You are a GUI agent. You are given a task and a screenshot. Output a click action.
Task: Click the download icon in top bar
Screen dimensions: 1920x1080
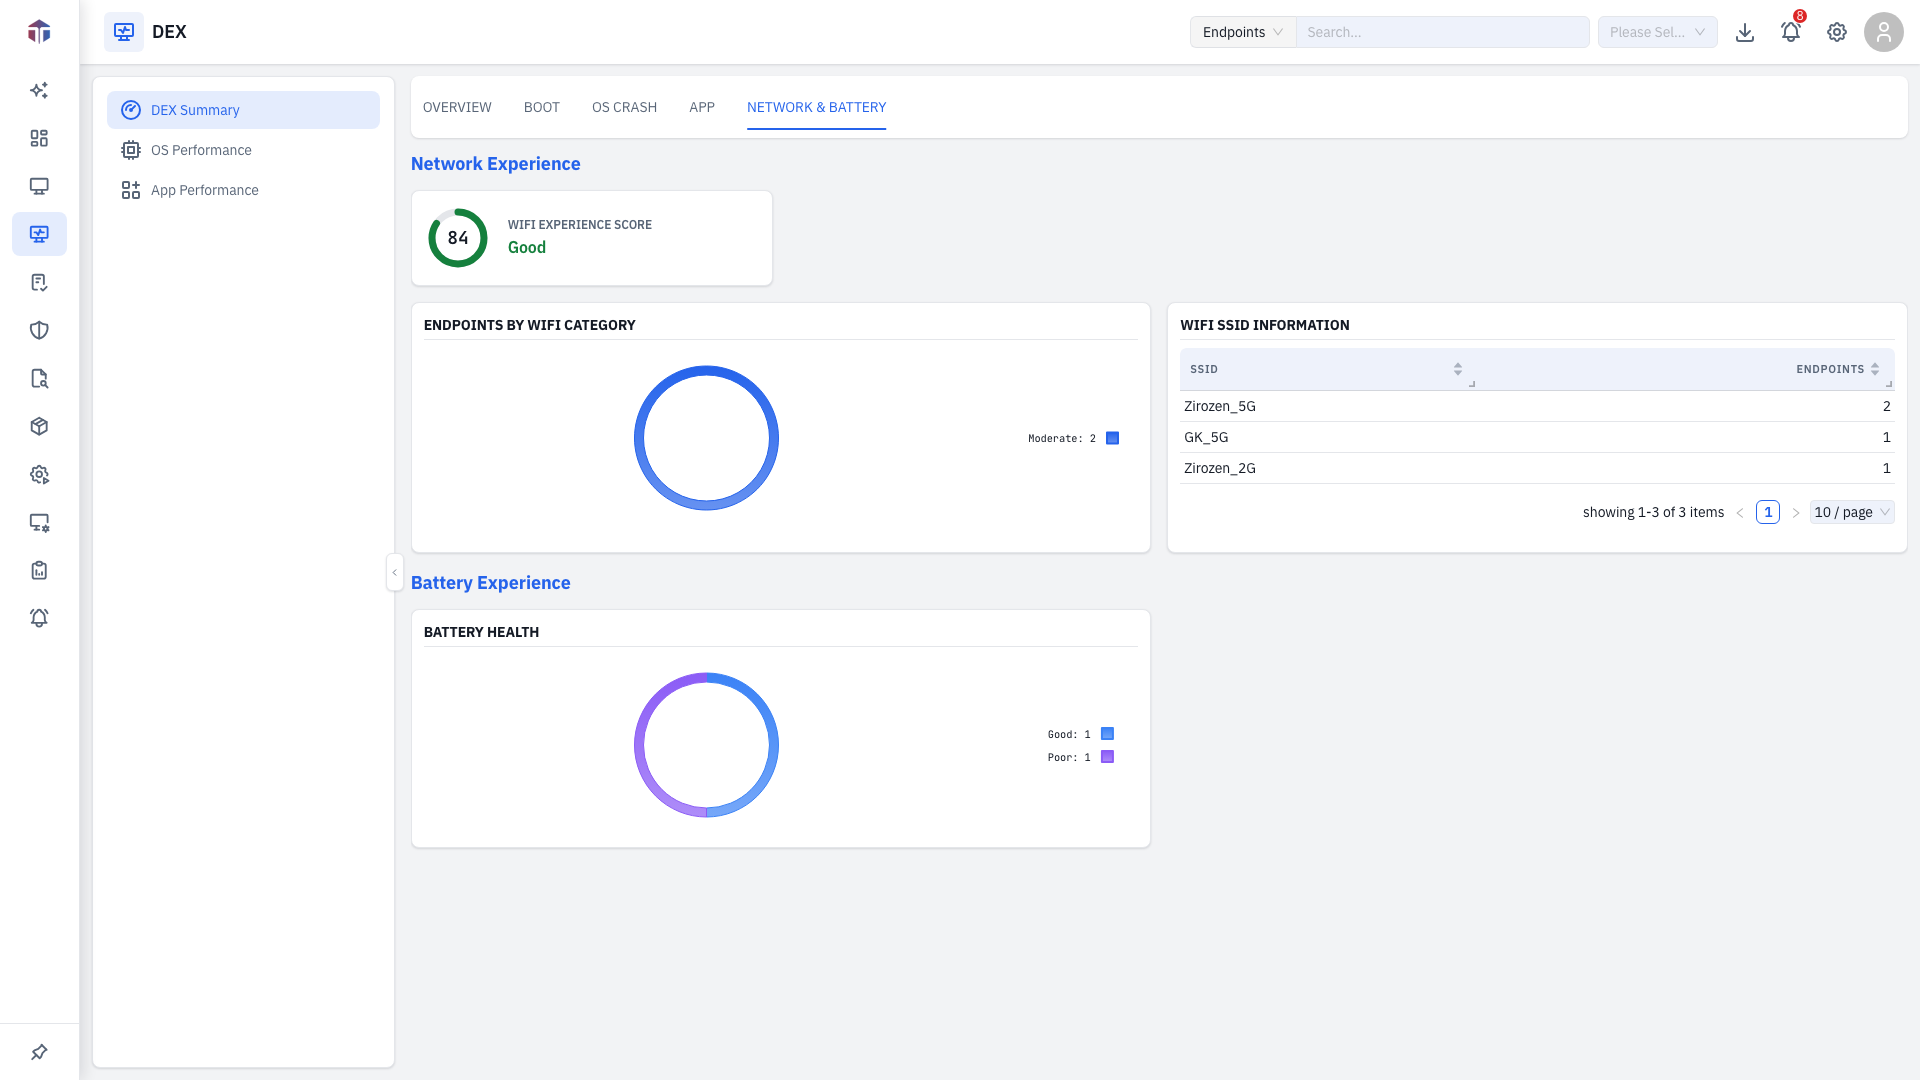click(x=1745, y=32)
